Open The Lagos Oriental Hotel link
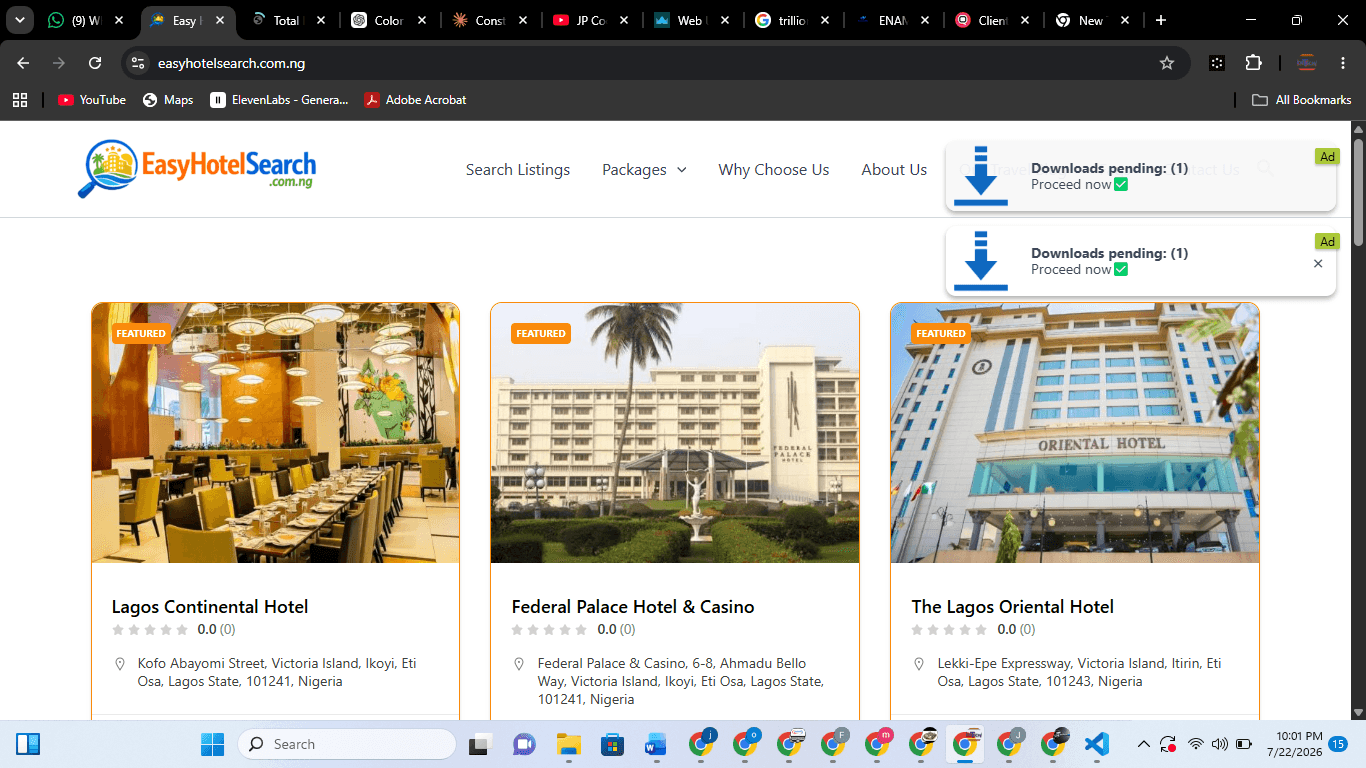The width and height of the screenshot is (1366, 768). coord(1013,607)
